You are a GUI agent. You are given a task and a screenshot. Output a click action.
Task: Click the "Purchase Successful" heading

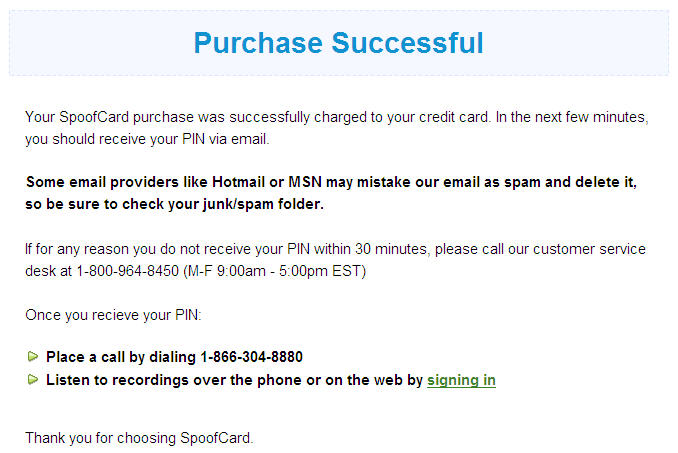click(338, 43)
